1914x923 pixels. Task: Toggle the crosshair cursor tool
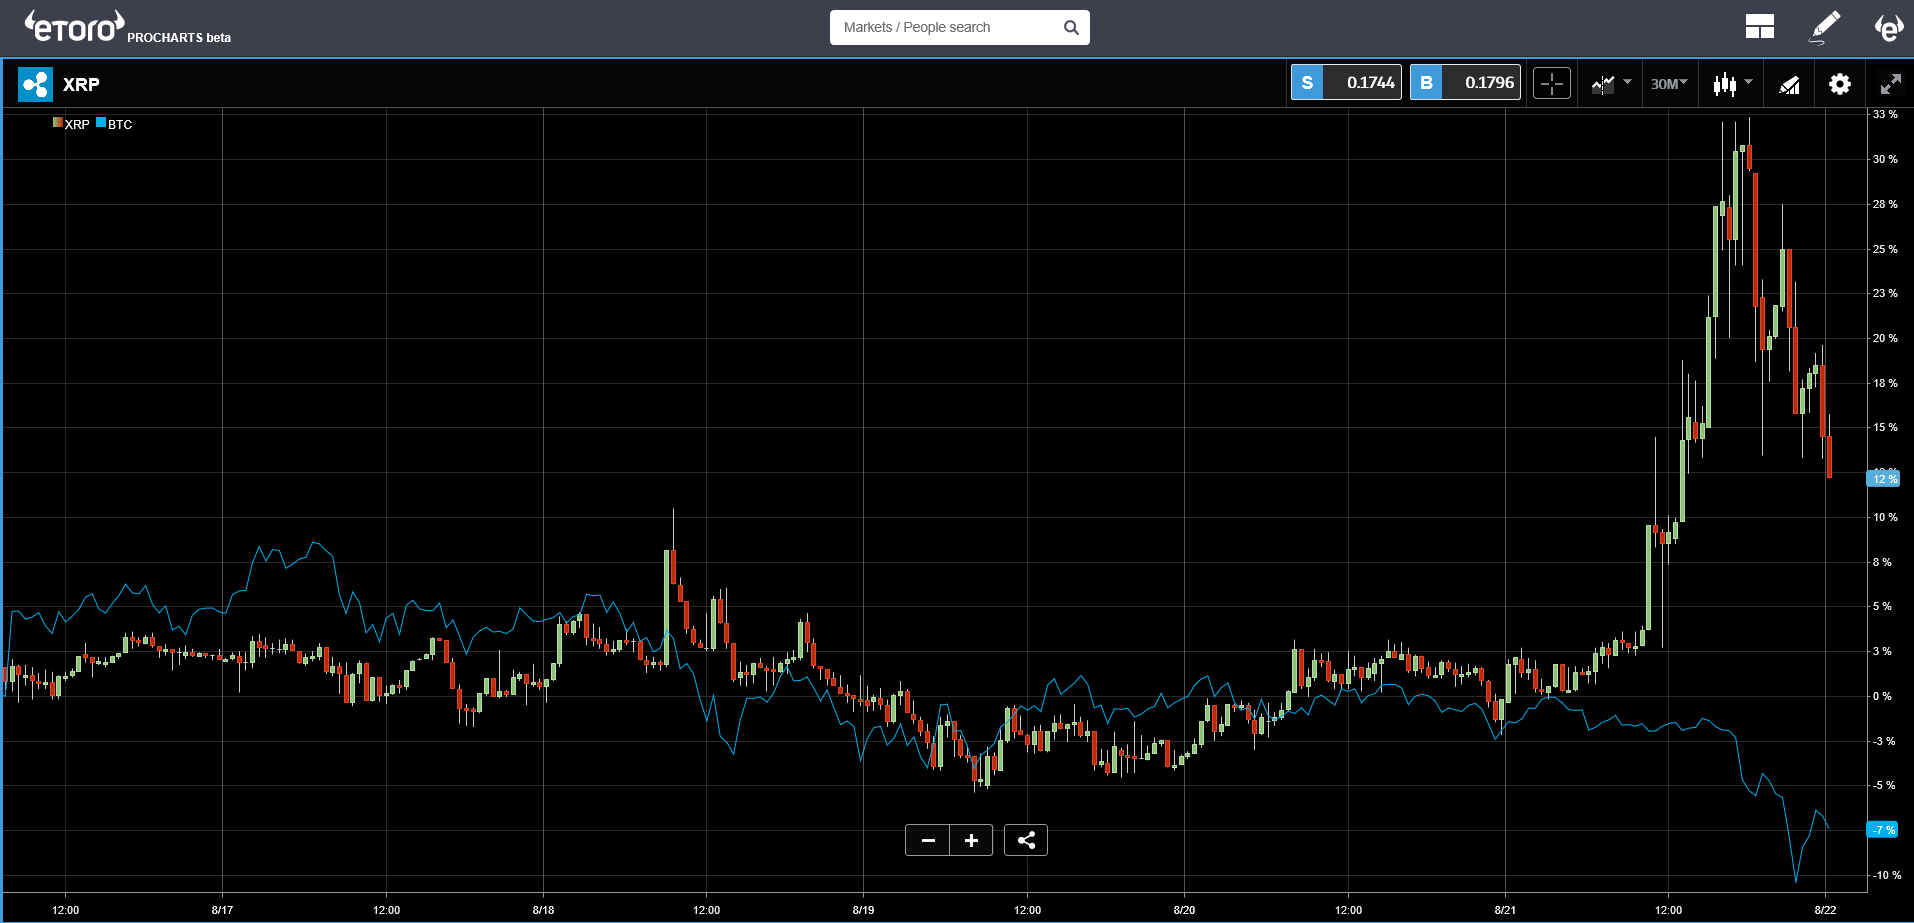(x=1552, y=84)
